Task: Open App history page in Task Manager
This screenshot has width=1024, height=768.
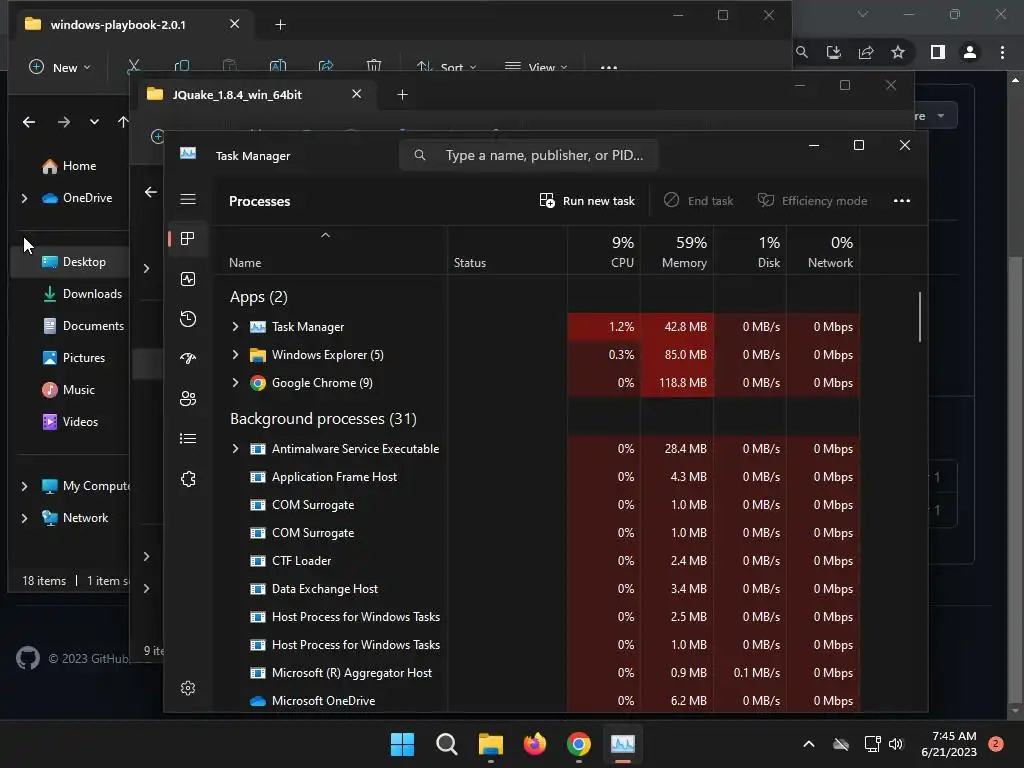Action: tap(188, 319)
